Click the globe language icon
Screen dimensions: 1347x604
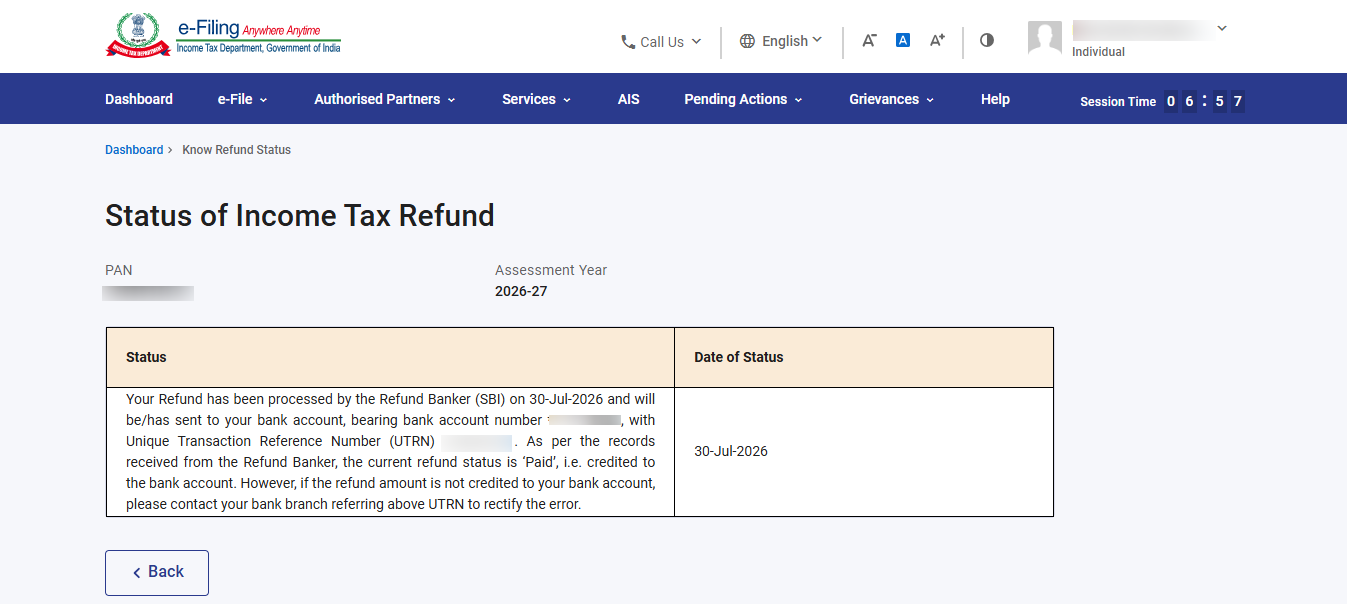point(747,41)
